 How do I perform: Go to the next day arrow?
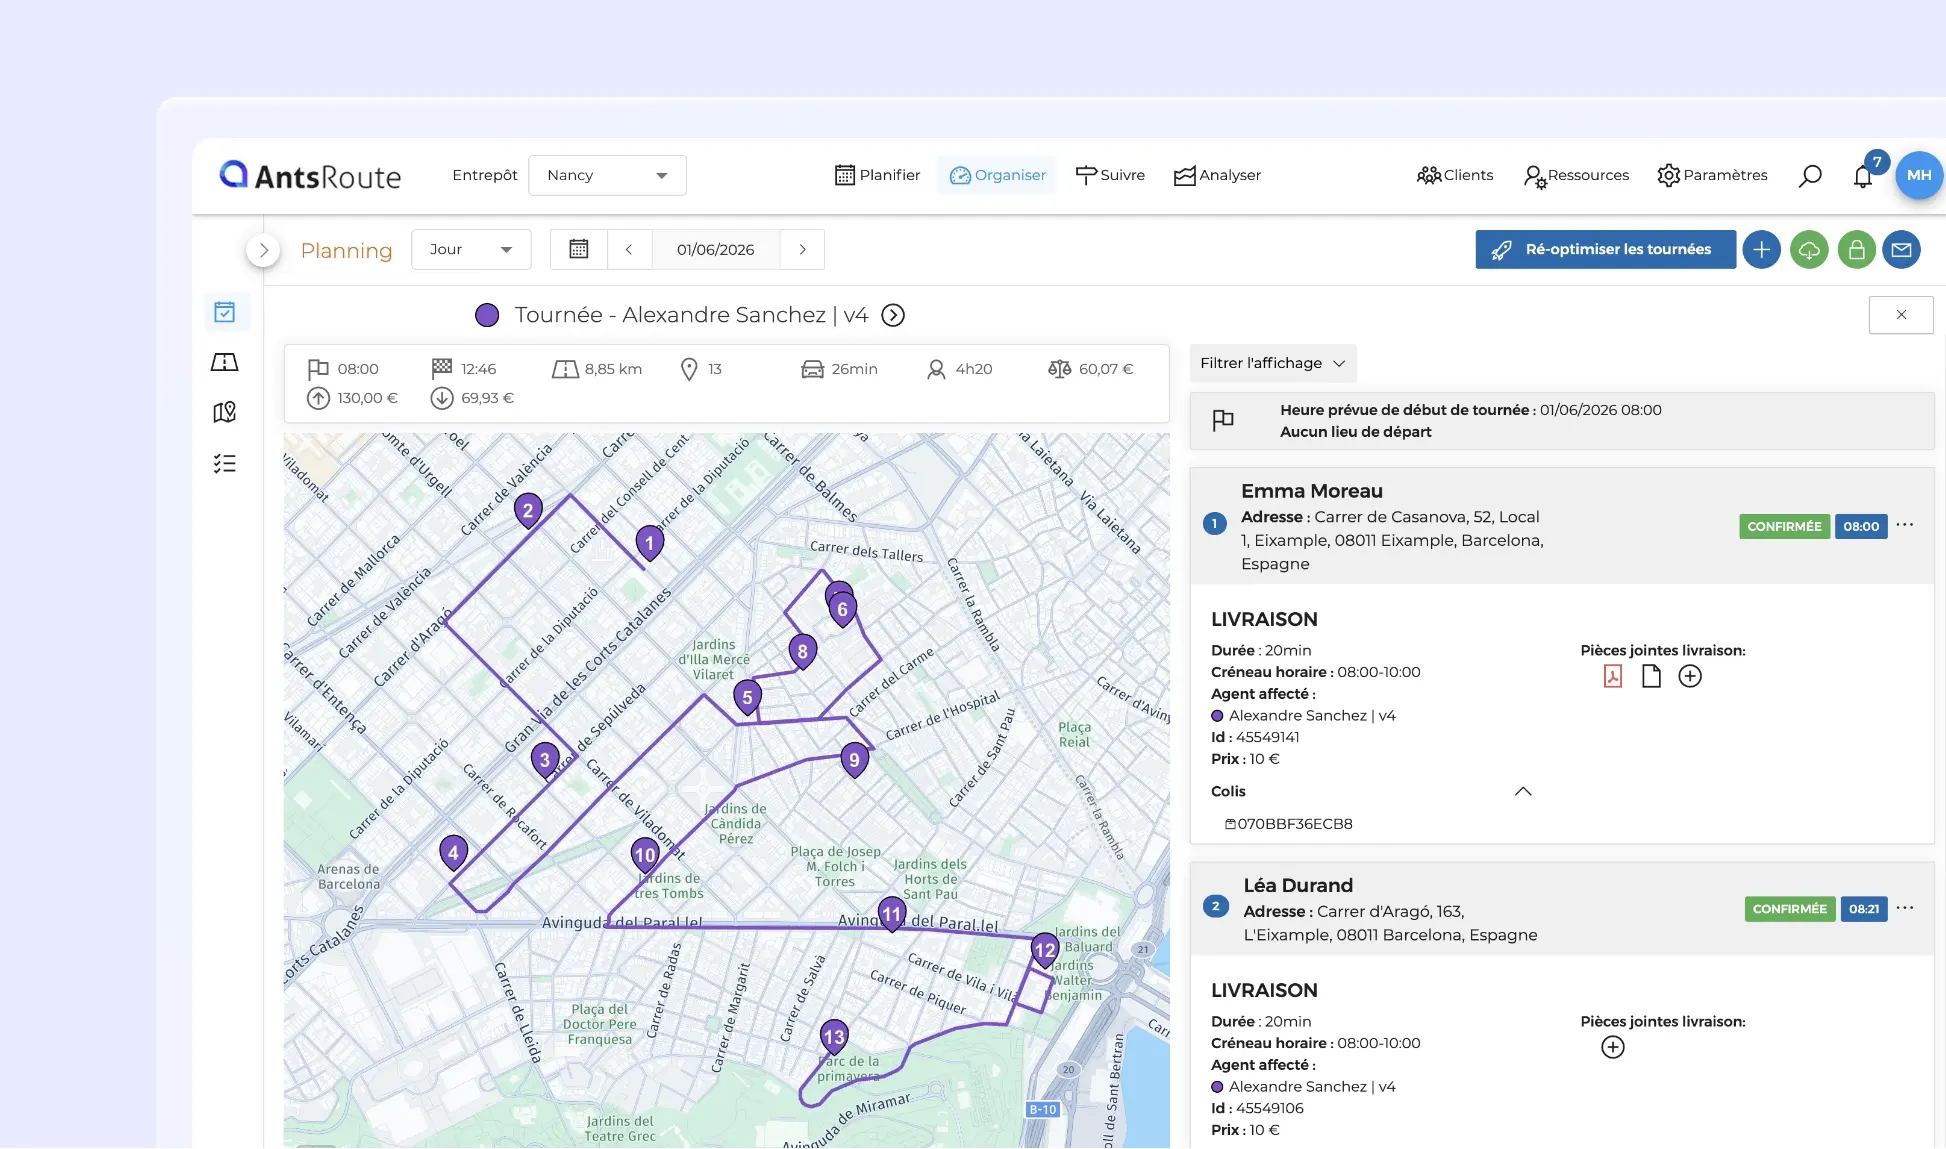click(x=802, y=250)
